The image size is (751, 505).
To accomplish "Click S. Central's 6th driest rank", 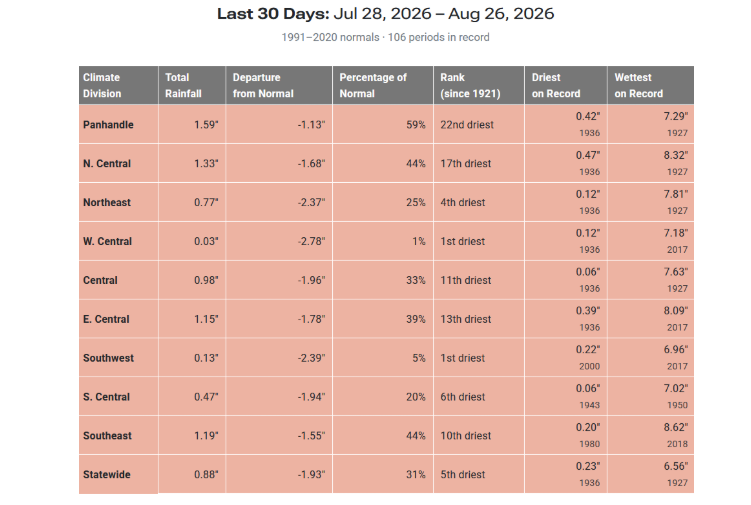I will point(463,397).
